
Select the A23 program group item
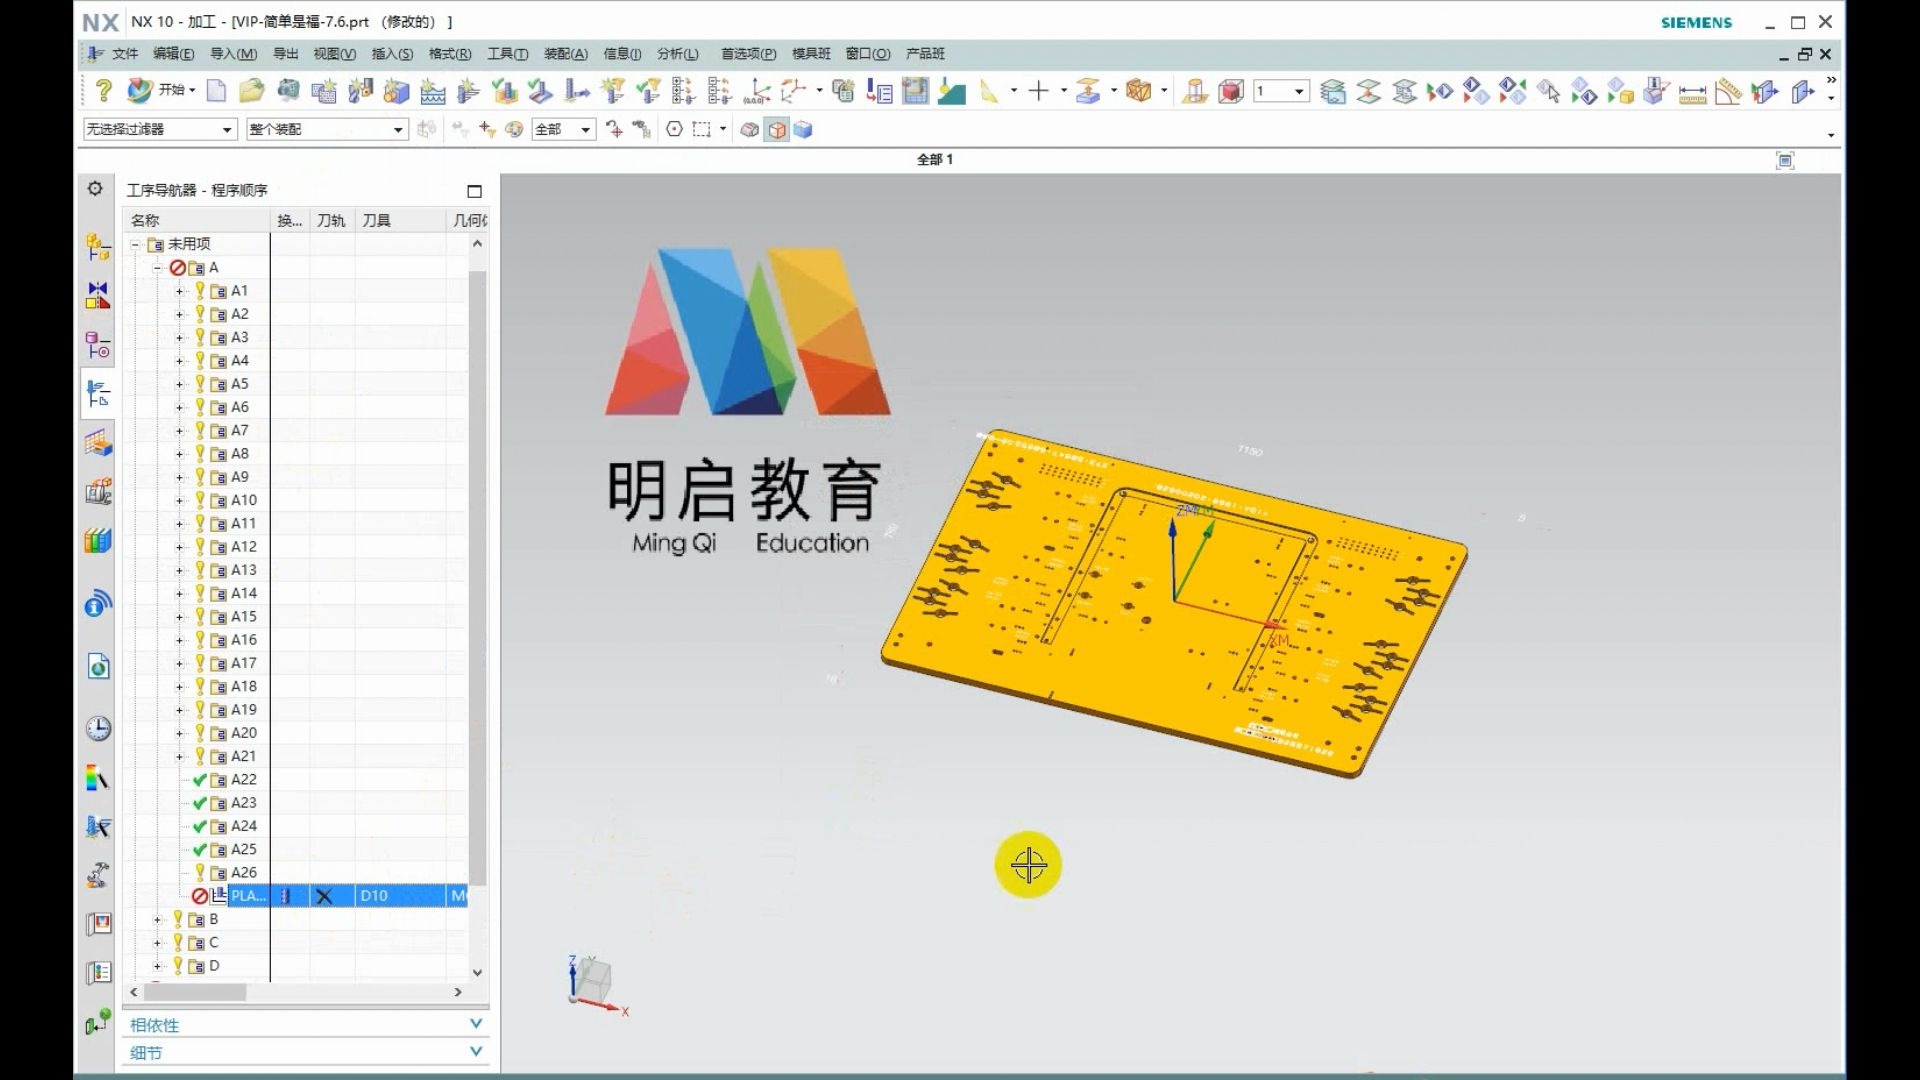(243, 803)
